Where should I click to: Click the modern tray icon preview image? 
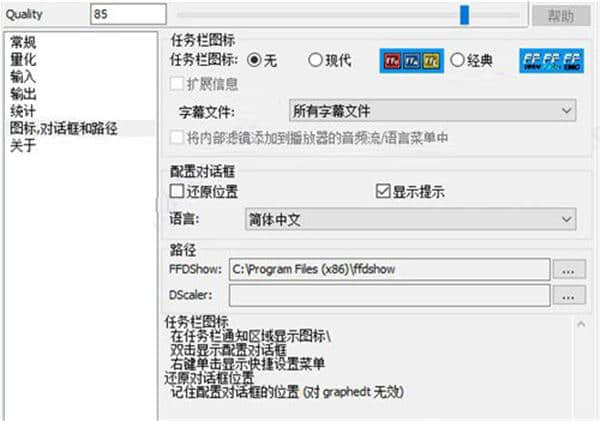coord(411,60)
